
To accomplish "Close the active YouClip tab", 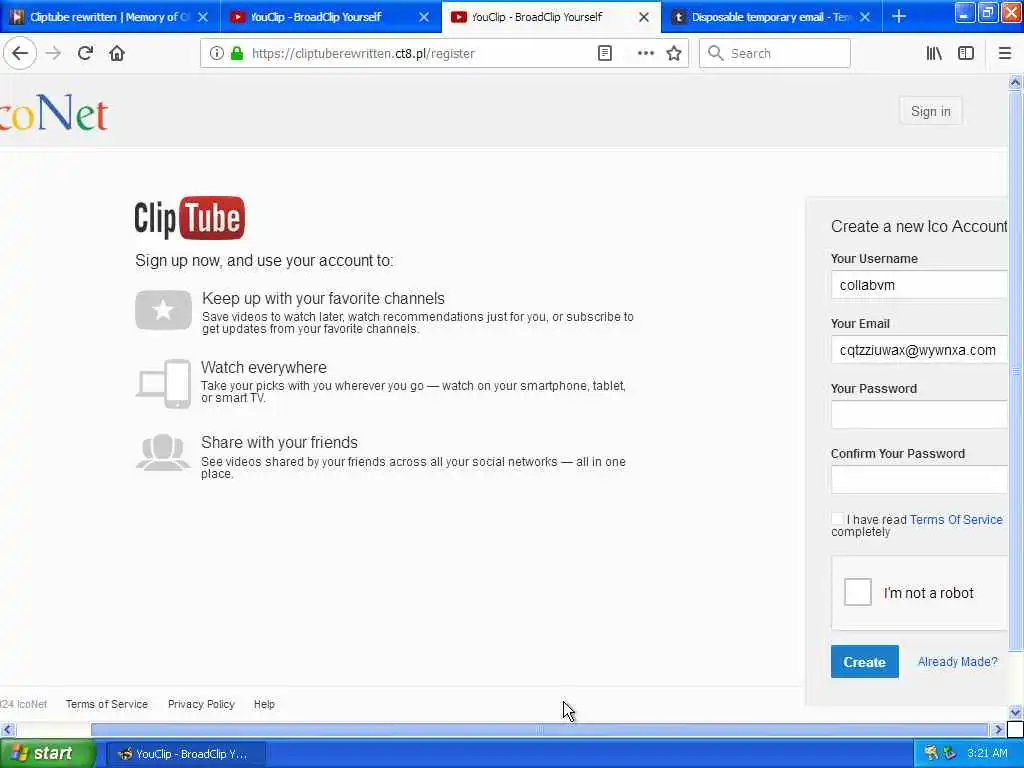I will [x=644, y=17].
